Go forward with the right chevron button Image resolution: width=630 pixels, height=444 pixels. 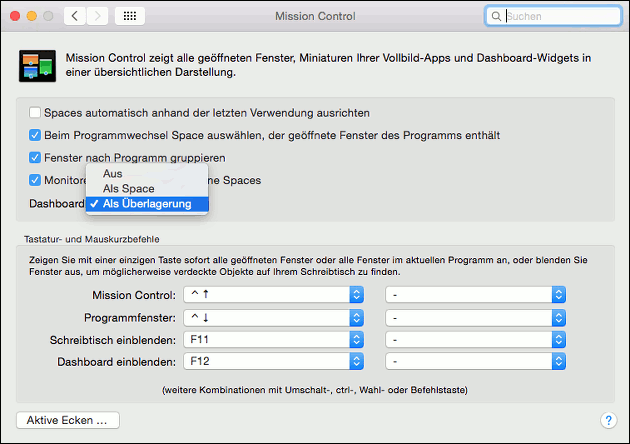click(97, 16)
